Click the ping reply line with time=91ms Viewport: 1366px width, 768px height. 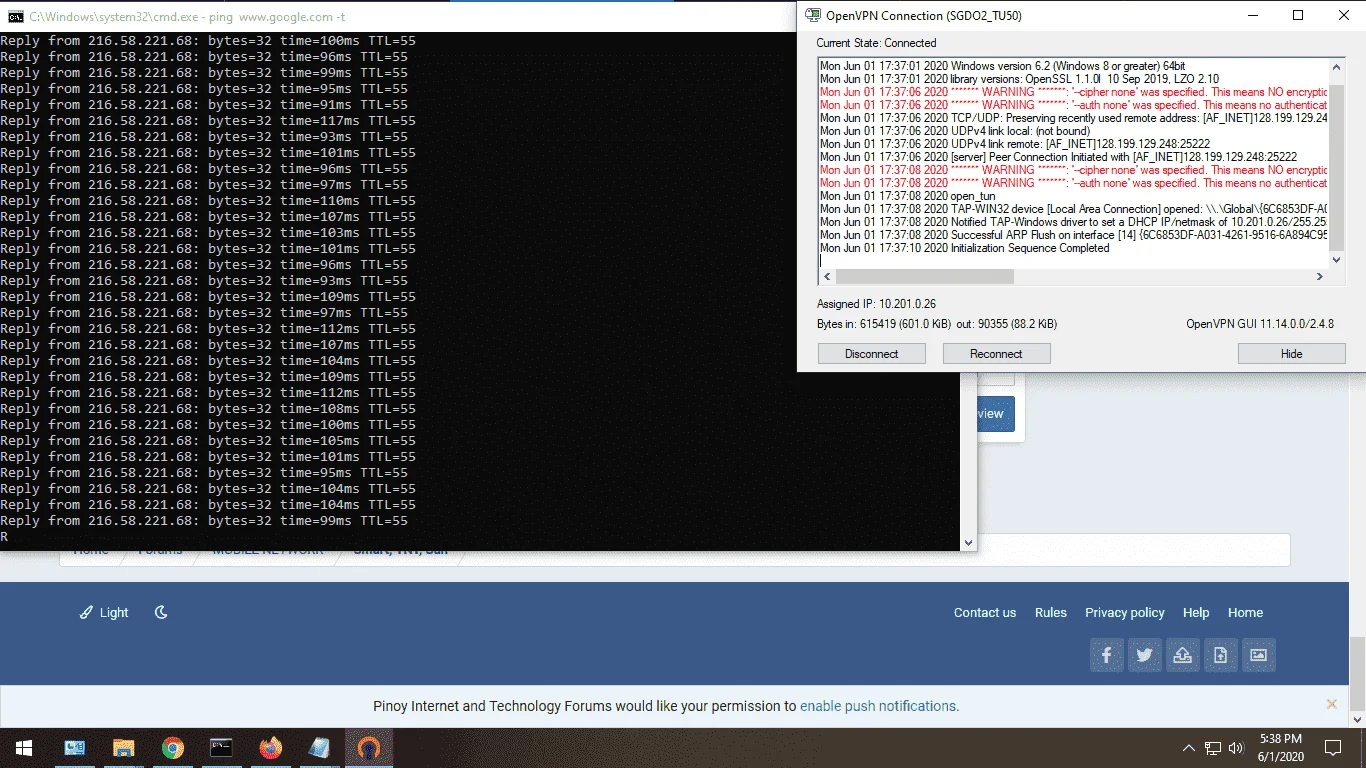click(x=204, y=105)
